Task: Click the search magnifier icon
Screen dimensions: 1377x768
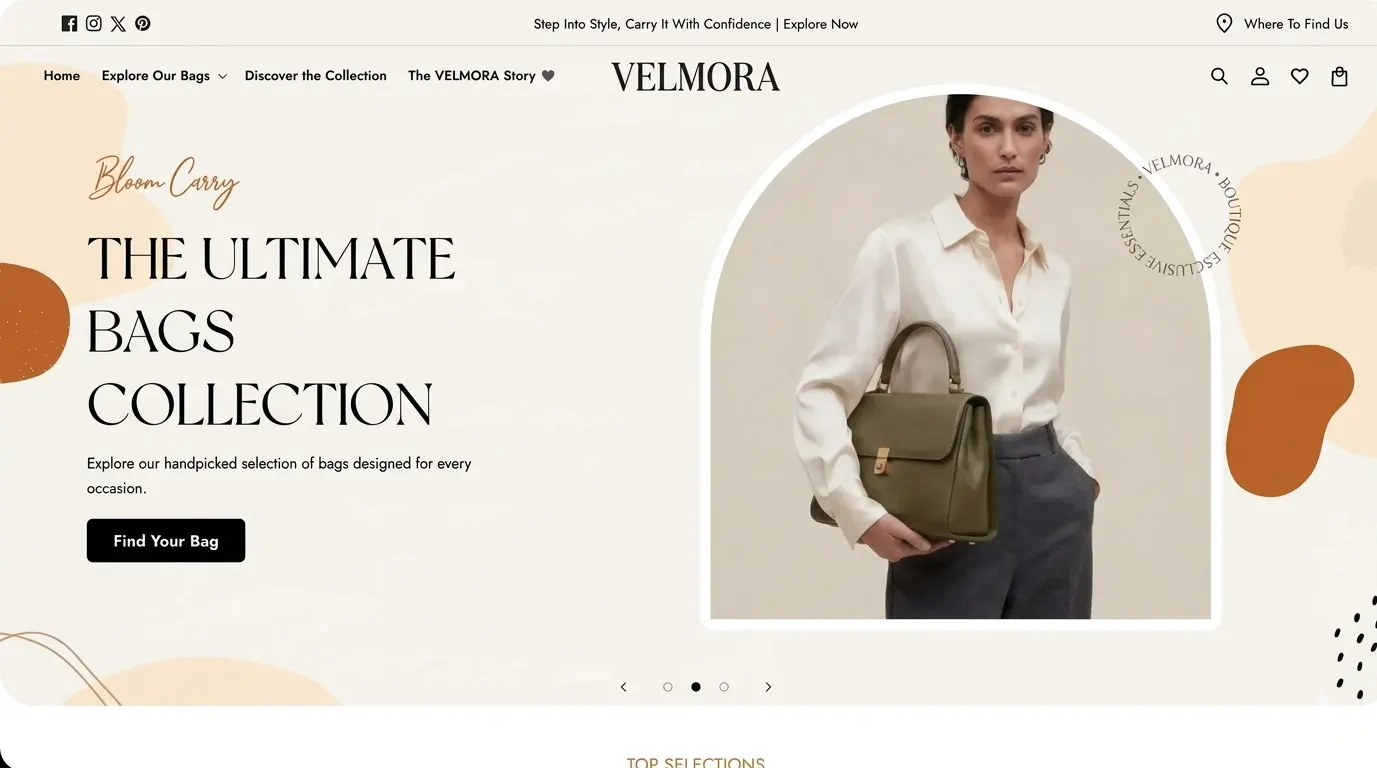Action: [x=1219, y=76]
